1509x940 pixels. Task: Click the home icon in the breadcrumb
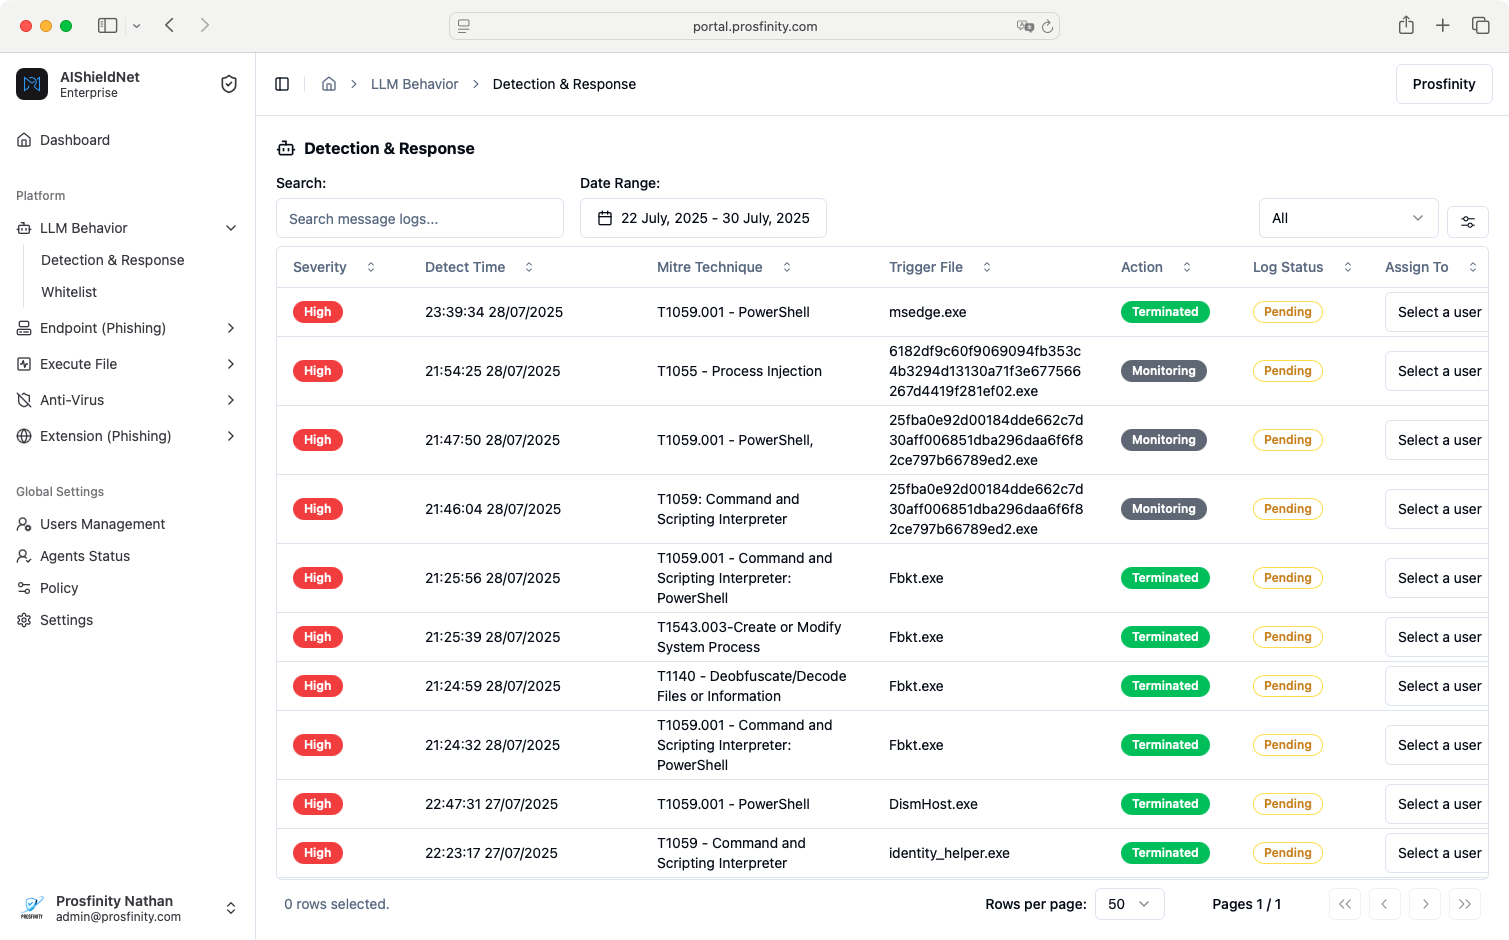coord(329,84)
